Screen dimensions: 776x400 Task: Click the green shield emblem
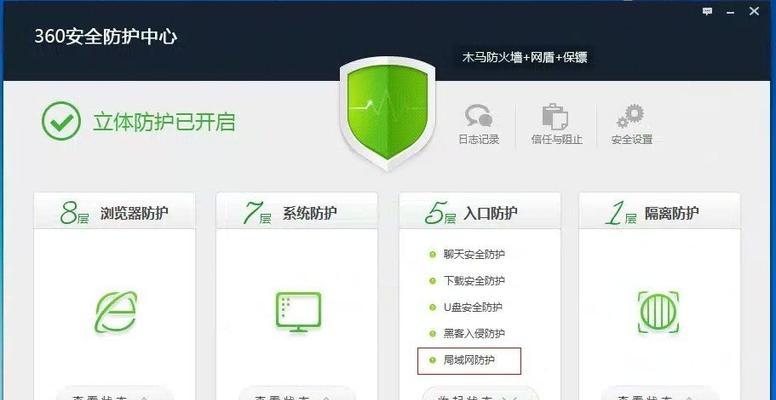(x=388, y=113)
